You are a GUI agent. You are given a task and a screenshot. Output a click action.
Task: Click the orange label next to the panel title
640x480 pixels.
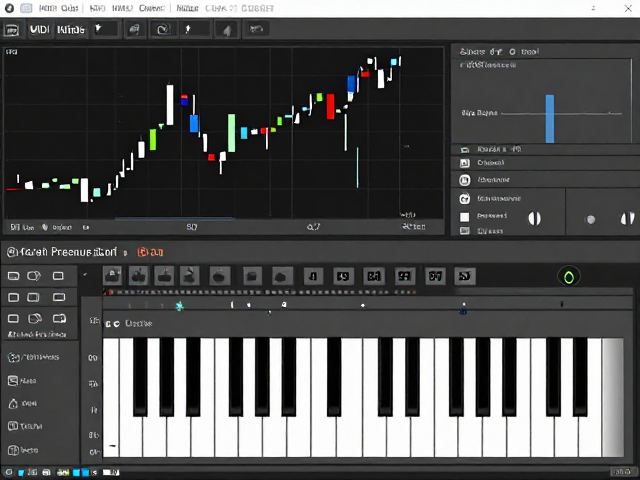150,253
